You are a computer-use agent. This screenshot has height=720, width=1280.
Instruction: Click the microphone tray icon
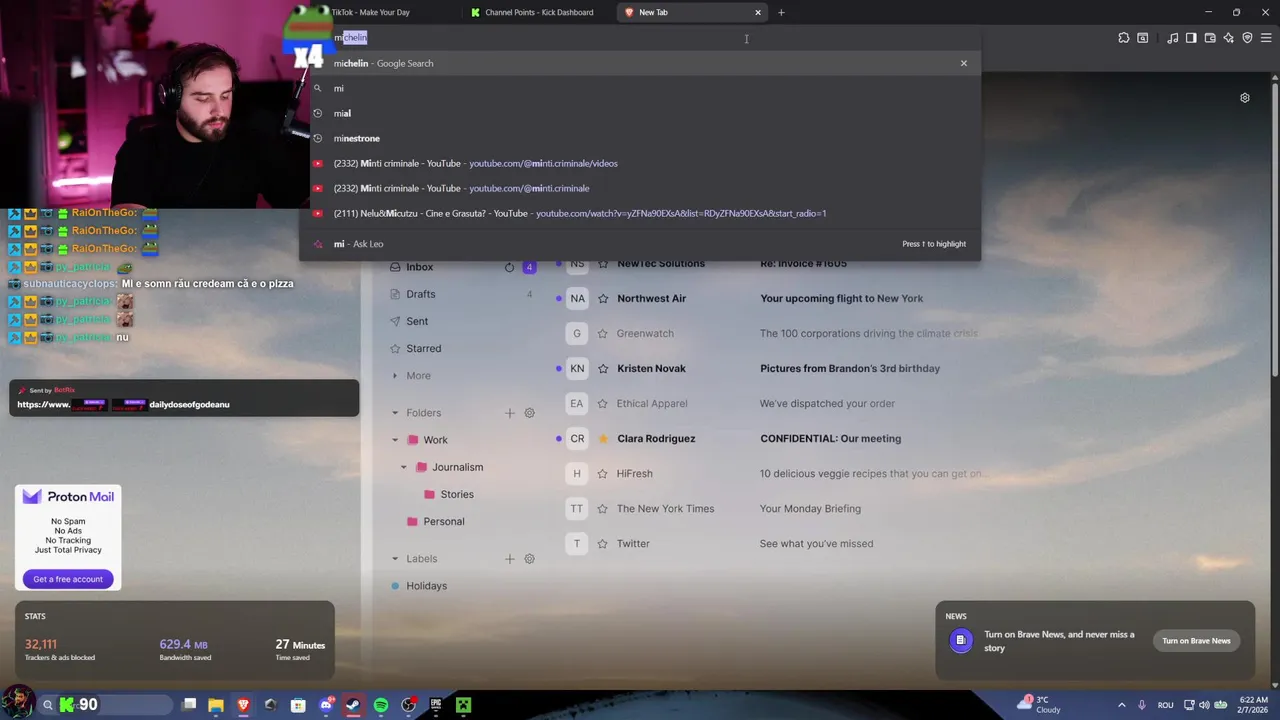point(1143,705)
